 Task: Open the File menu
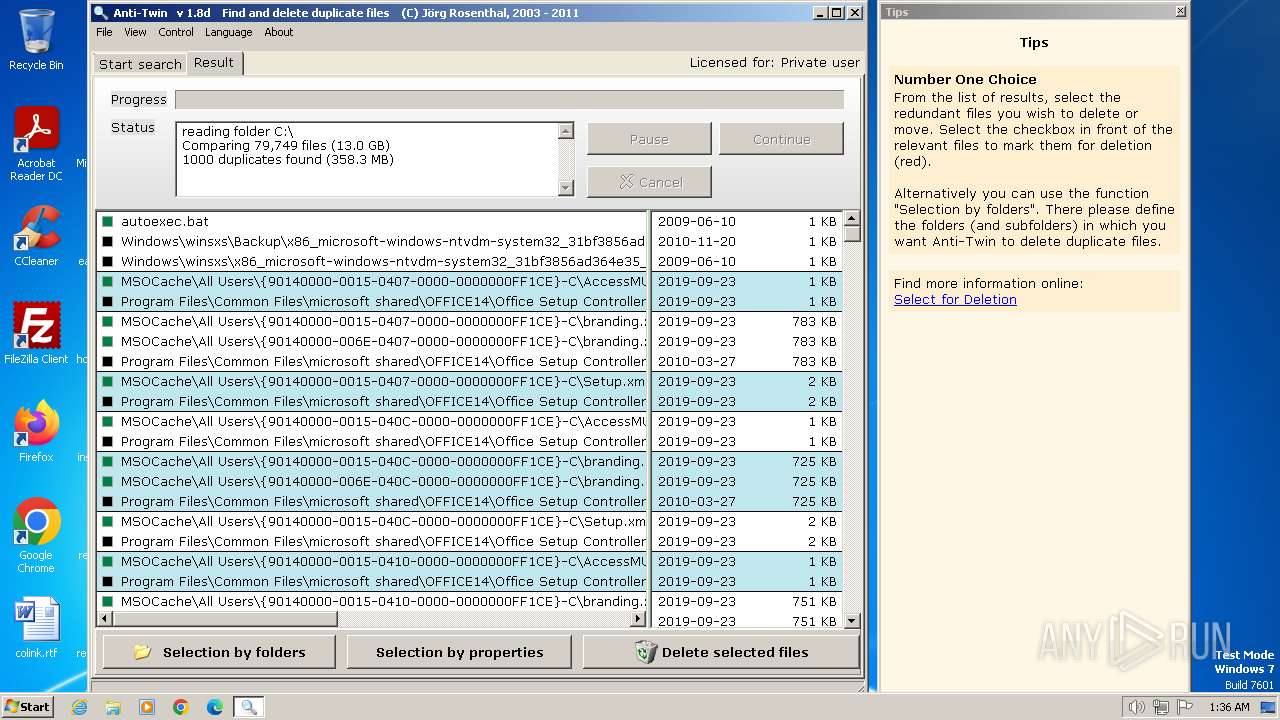(x=104, y=32)
